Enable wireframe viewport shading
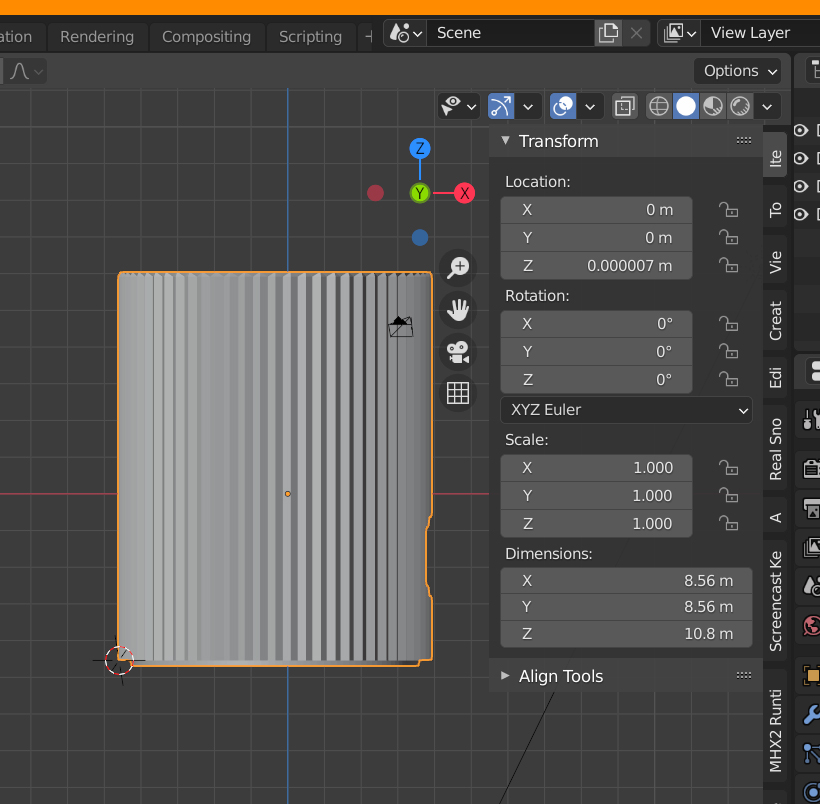Screen dimensions: 820x804 click(659, 106)
